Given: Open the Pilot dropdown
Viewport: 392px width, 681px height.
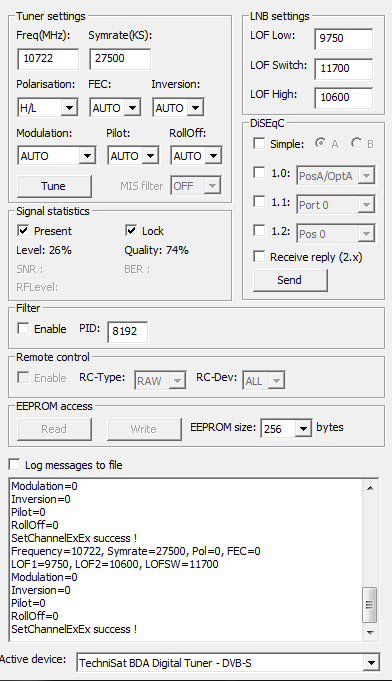Looking at the screenshot, I should 133,156.
